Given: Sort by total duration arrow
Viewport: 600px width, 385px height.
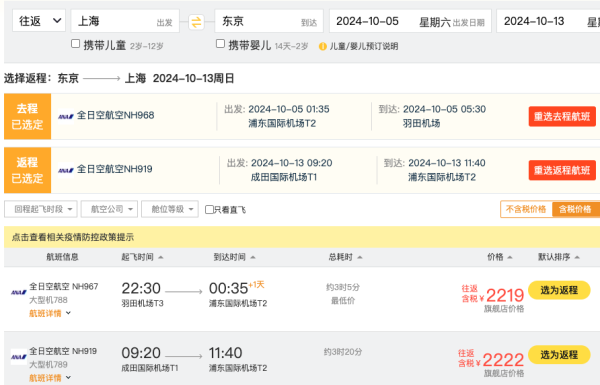Looking at the screenshot, I should (x=360, y=257).
